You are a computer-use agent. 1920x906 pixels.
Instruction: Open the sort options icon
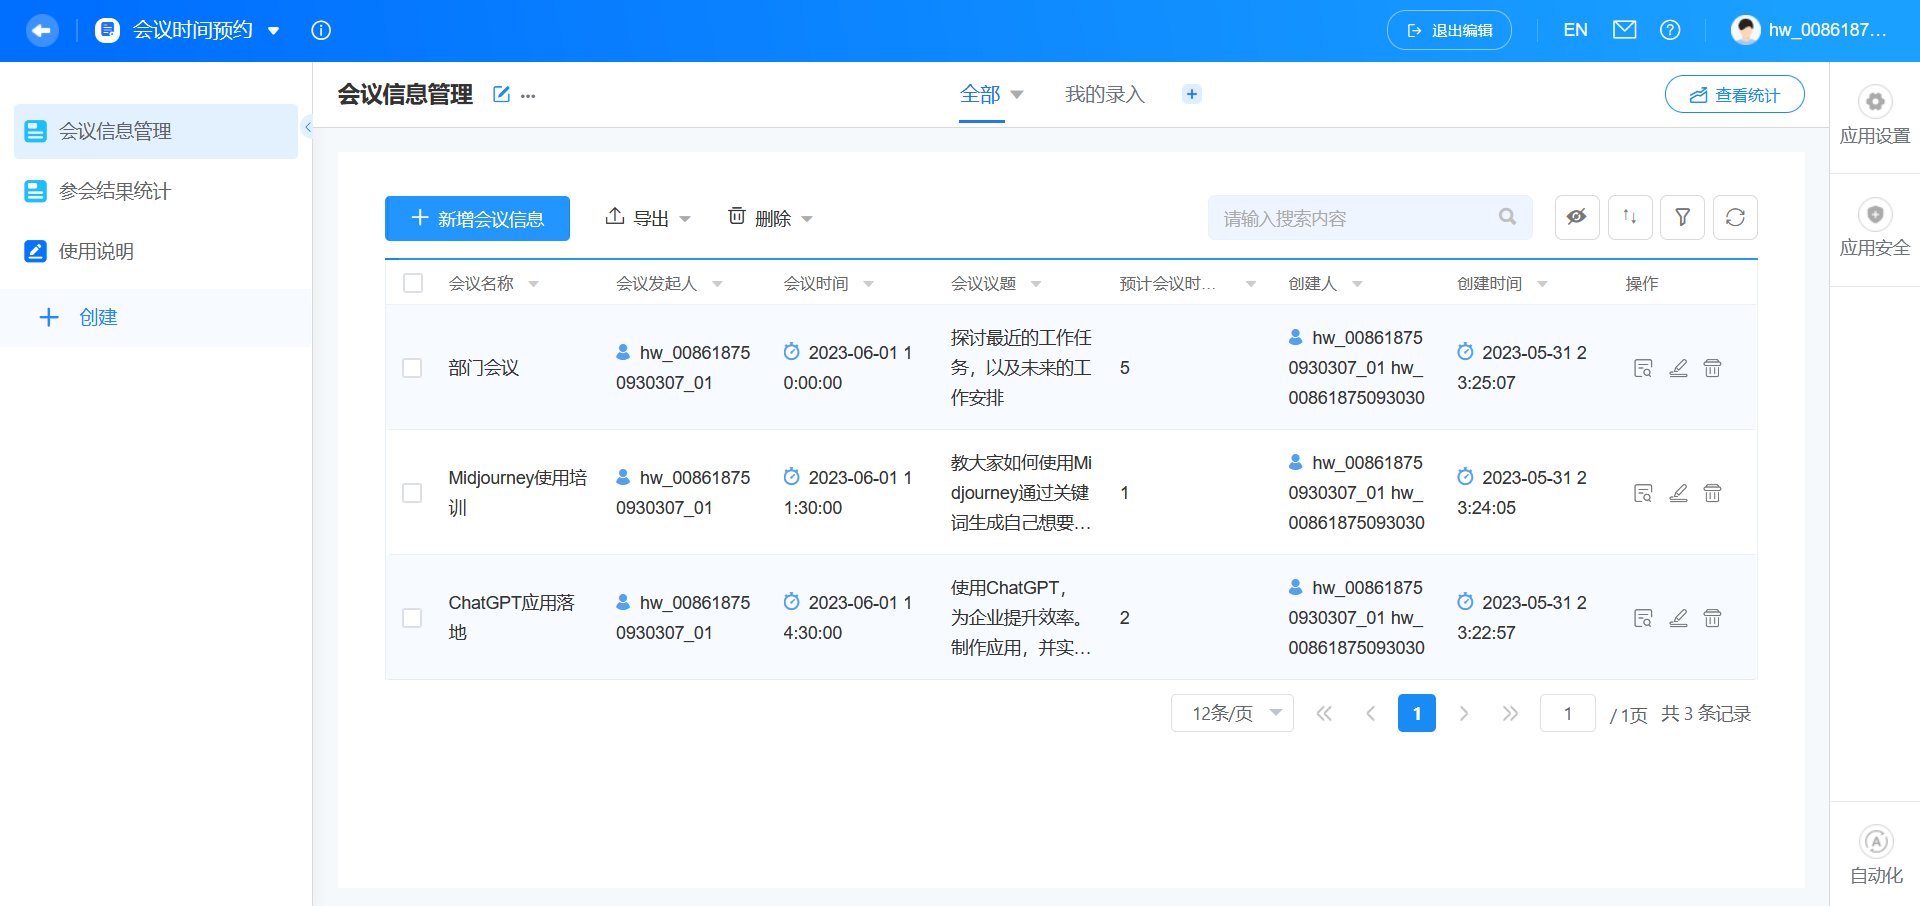point(1630,217)
